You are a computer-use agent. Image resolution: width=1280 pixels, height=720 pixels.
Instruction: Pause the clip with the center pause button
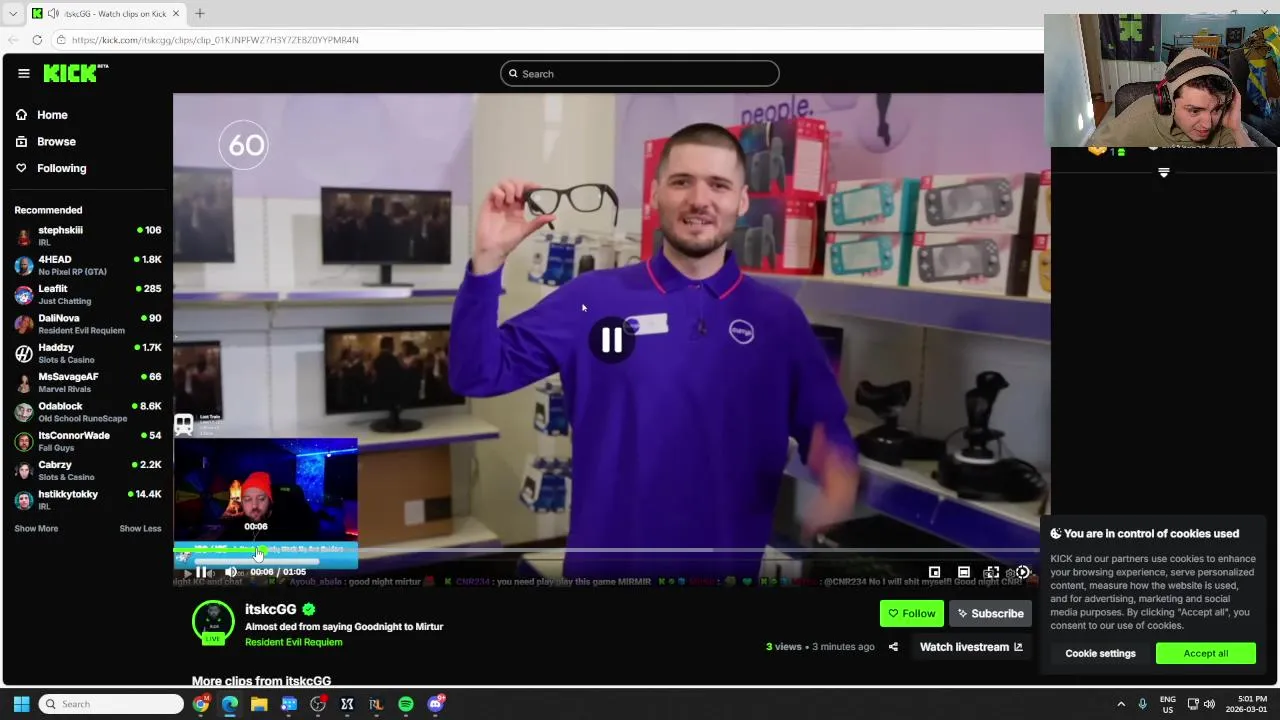click(x=611, y=340)
